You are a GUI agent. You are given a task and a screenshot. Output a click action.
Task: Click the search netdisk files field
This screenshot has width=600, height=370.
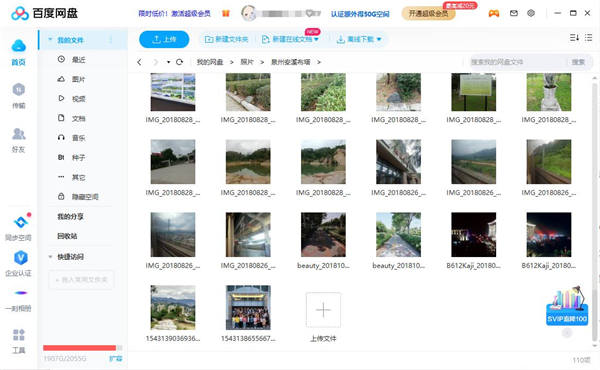click(517, 62)
